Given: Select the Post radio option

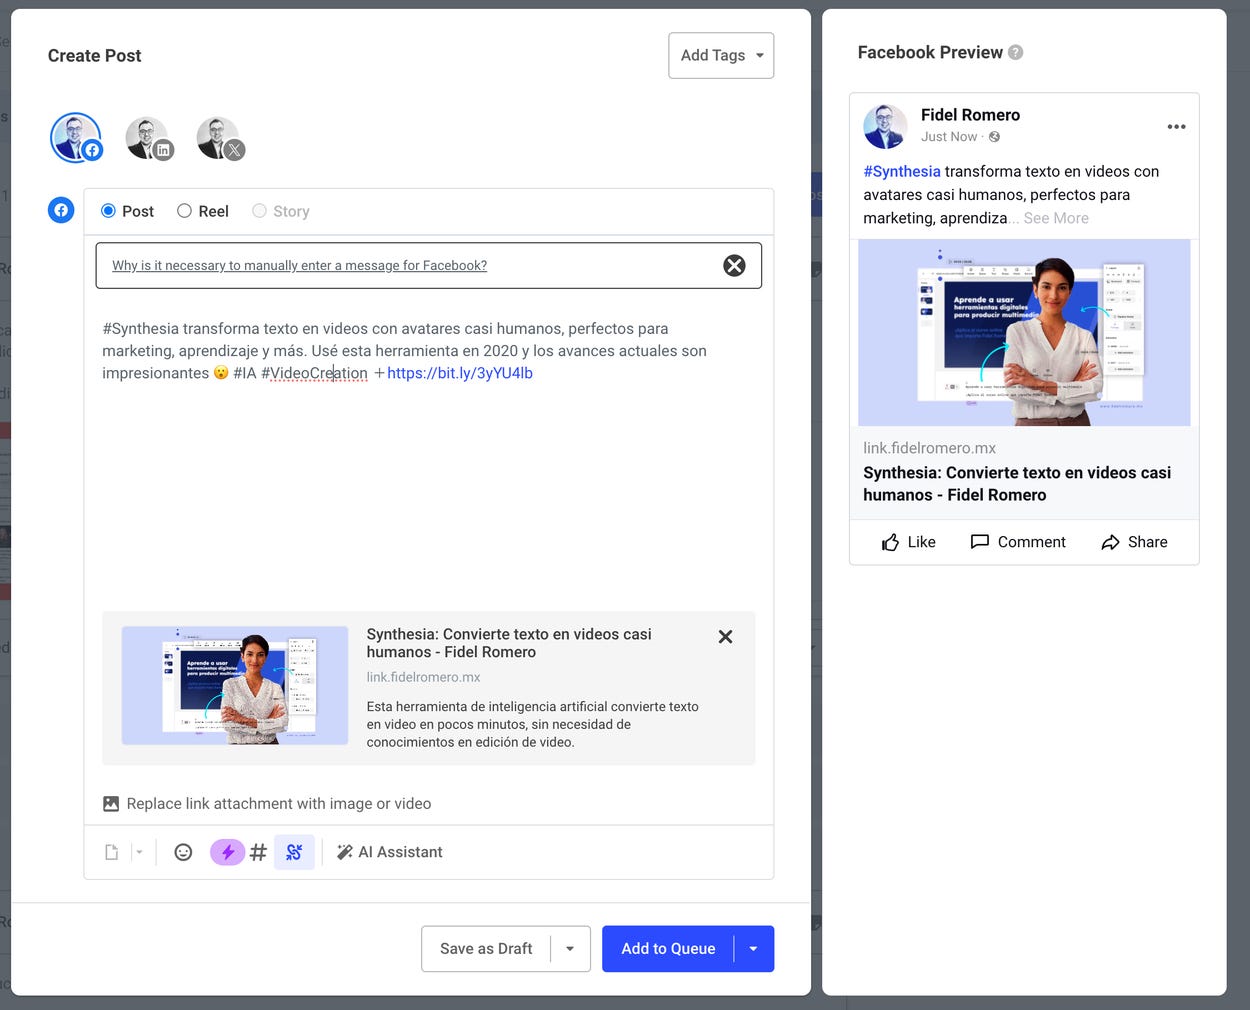Looking at the screenshot, I should tap(127, 211).
